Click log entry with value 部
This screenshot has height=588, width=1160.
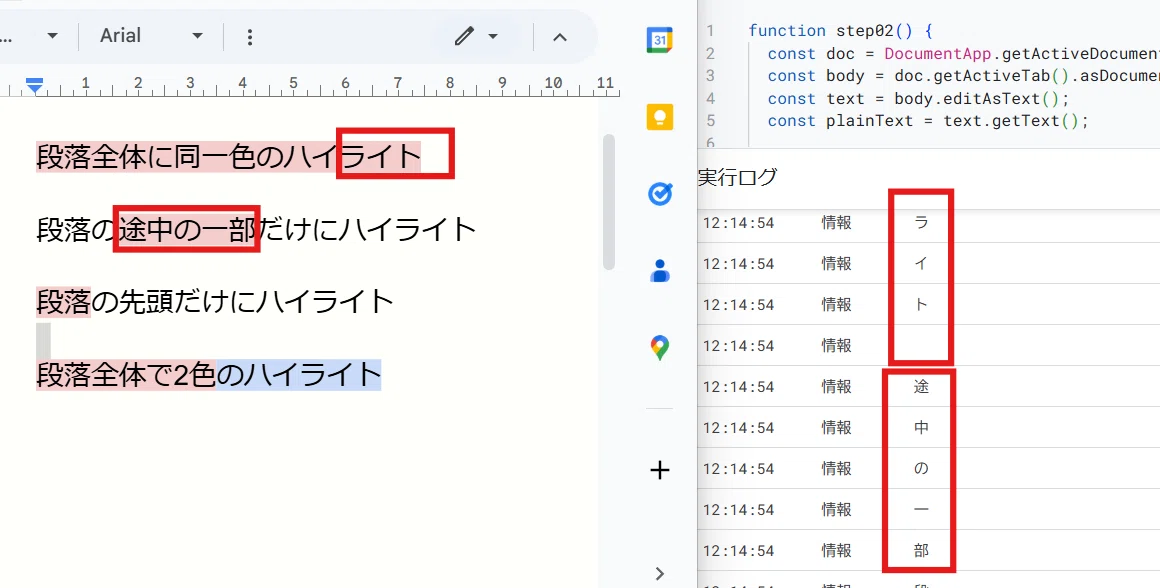tap(928, 550)
